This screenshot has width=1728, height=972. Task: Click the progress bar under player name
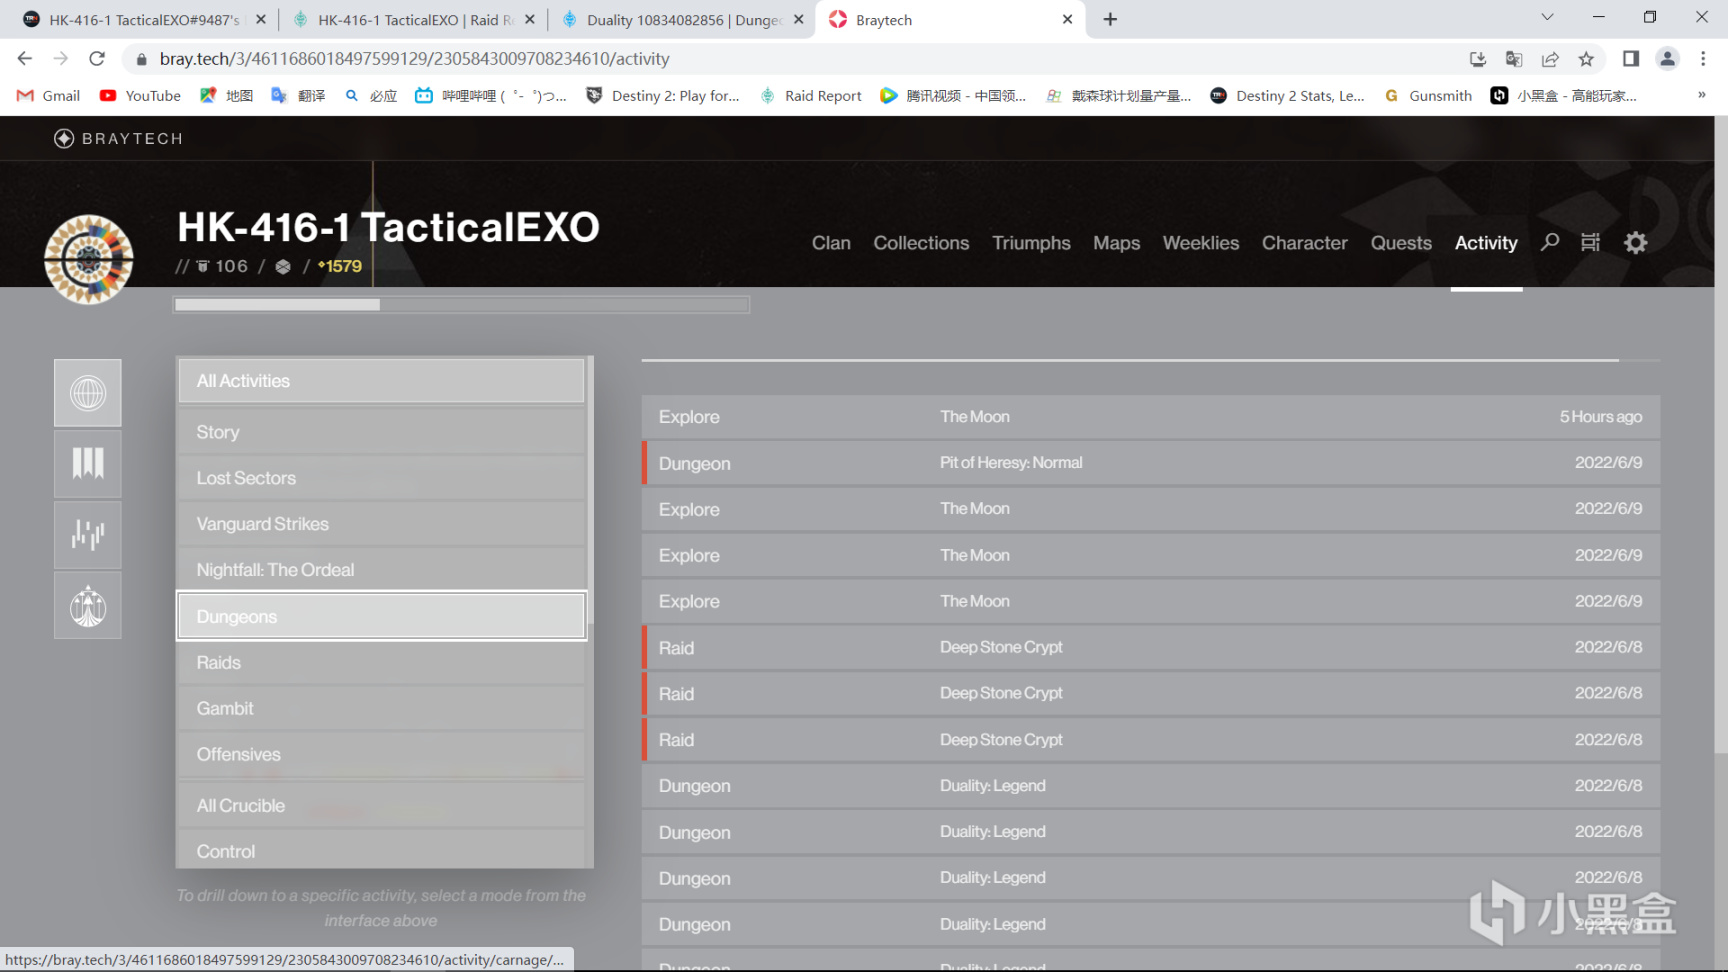coord(461,304)
